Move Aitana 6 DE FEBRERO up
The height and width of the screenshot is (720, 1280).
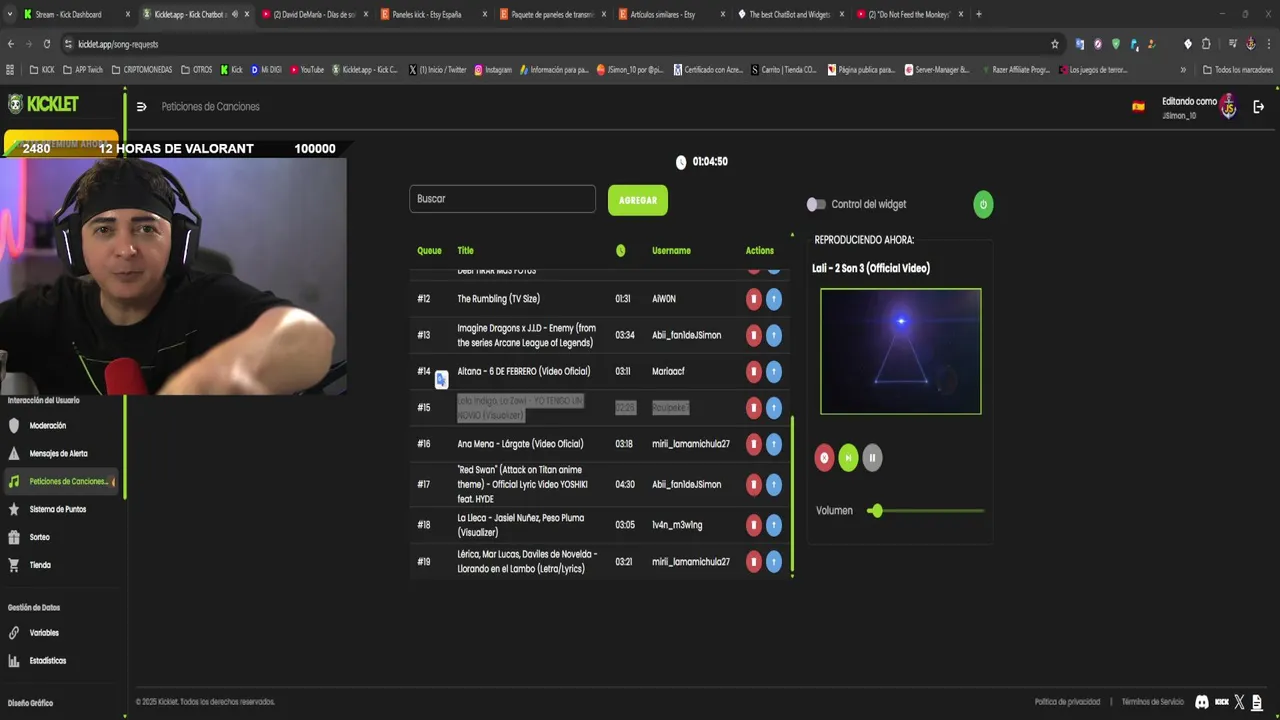click(774, 371)
